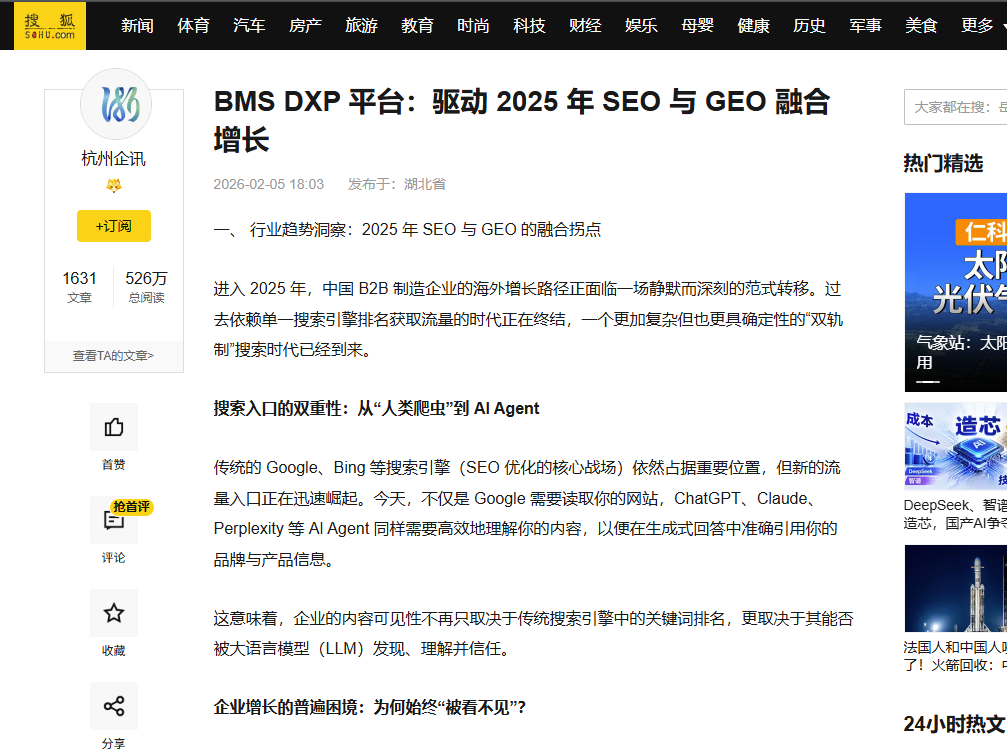The image size is (1007, 751).
Task: Go to the 科技 section
Action: click(x=529, y=26)
